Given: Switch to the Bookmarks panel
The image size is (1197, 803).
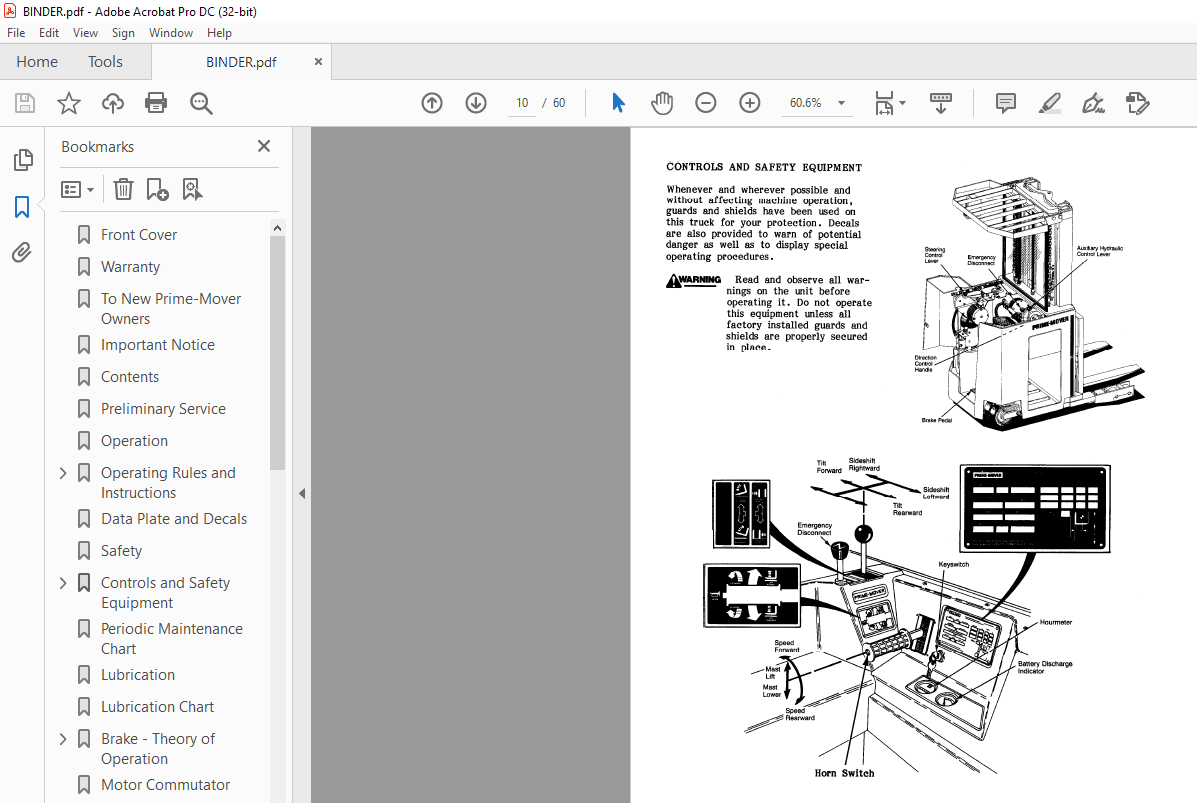Looking at the screenshot, I should [22, 206].
